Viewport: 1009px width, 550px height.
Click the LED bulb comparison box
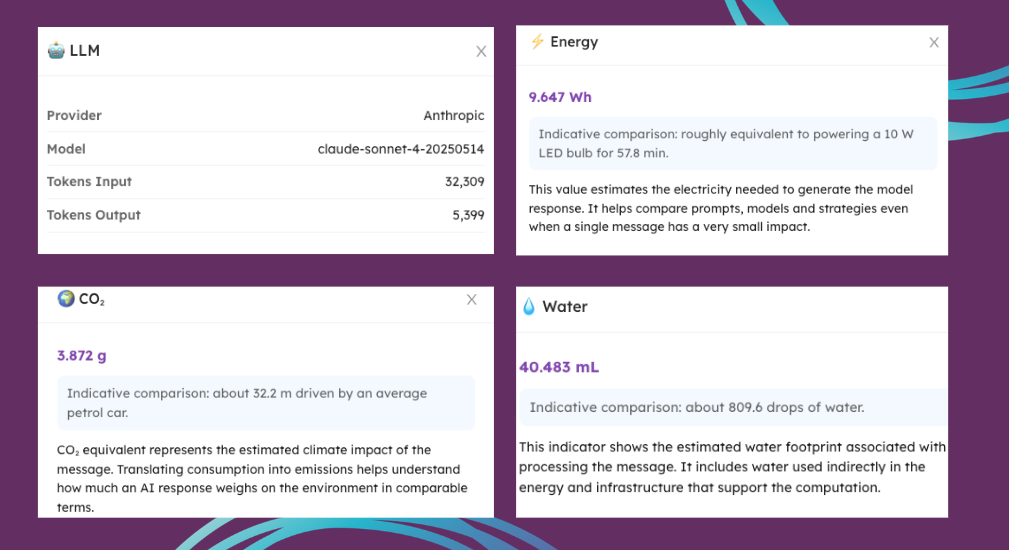732,143
